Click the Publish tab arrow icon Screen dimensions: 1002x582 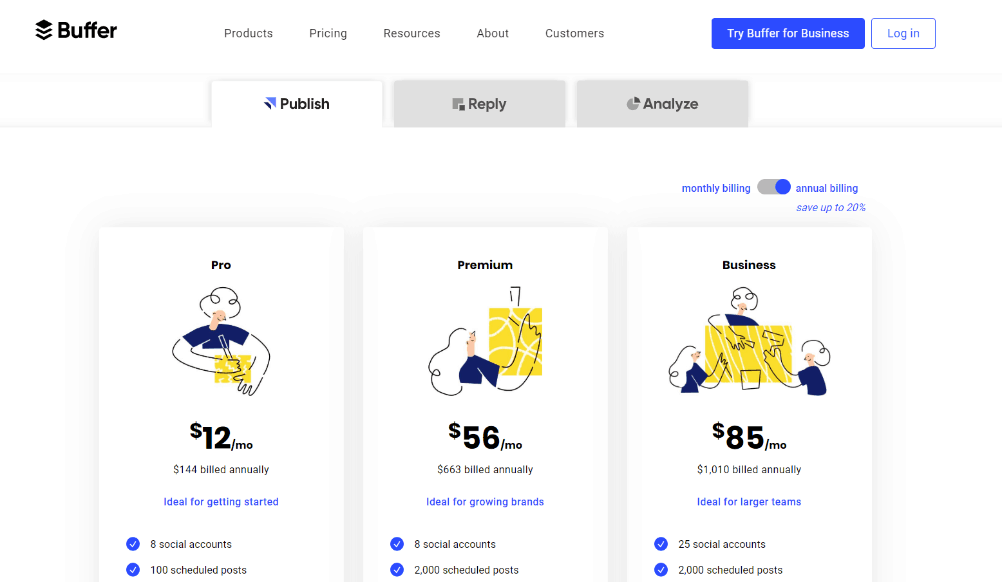(x=270, y=103)
